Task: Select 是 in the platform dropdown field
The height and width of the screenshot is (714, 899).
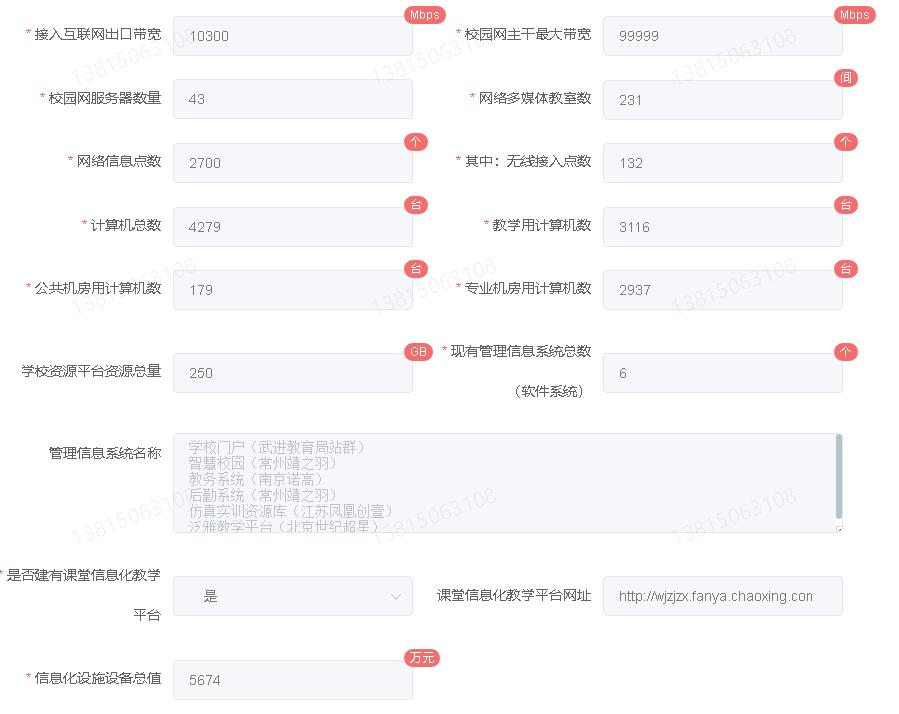Action: 293,596
